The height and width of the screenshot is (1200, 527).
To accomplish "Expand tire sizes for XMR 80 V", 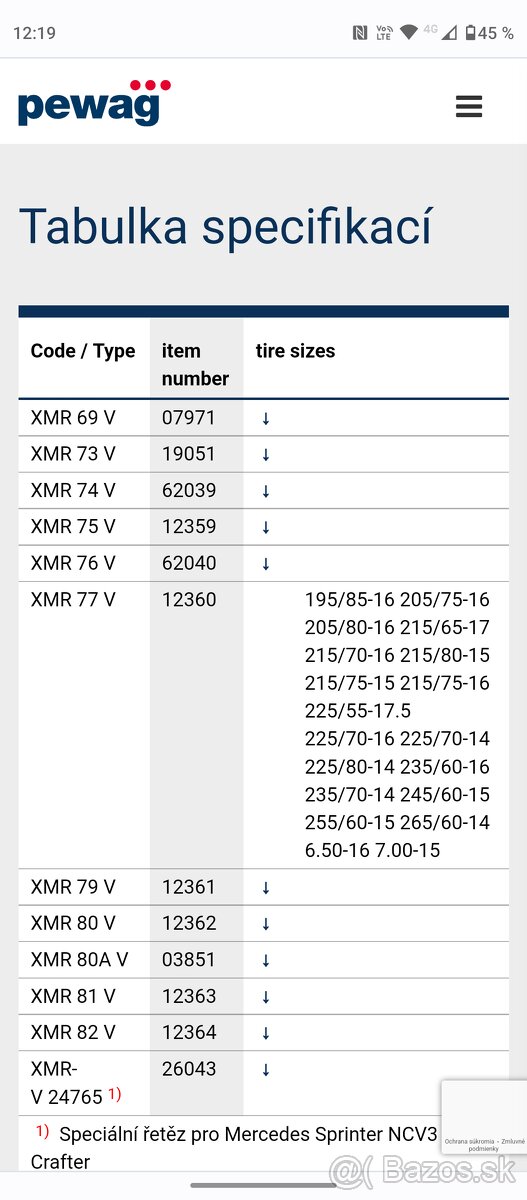I will point(266,924).
